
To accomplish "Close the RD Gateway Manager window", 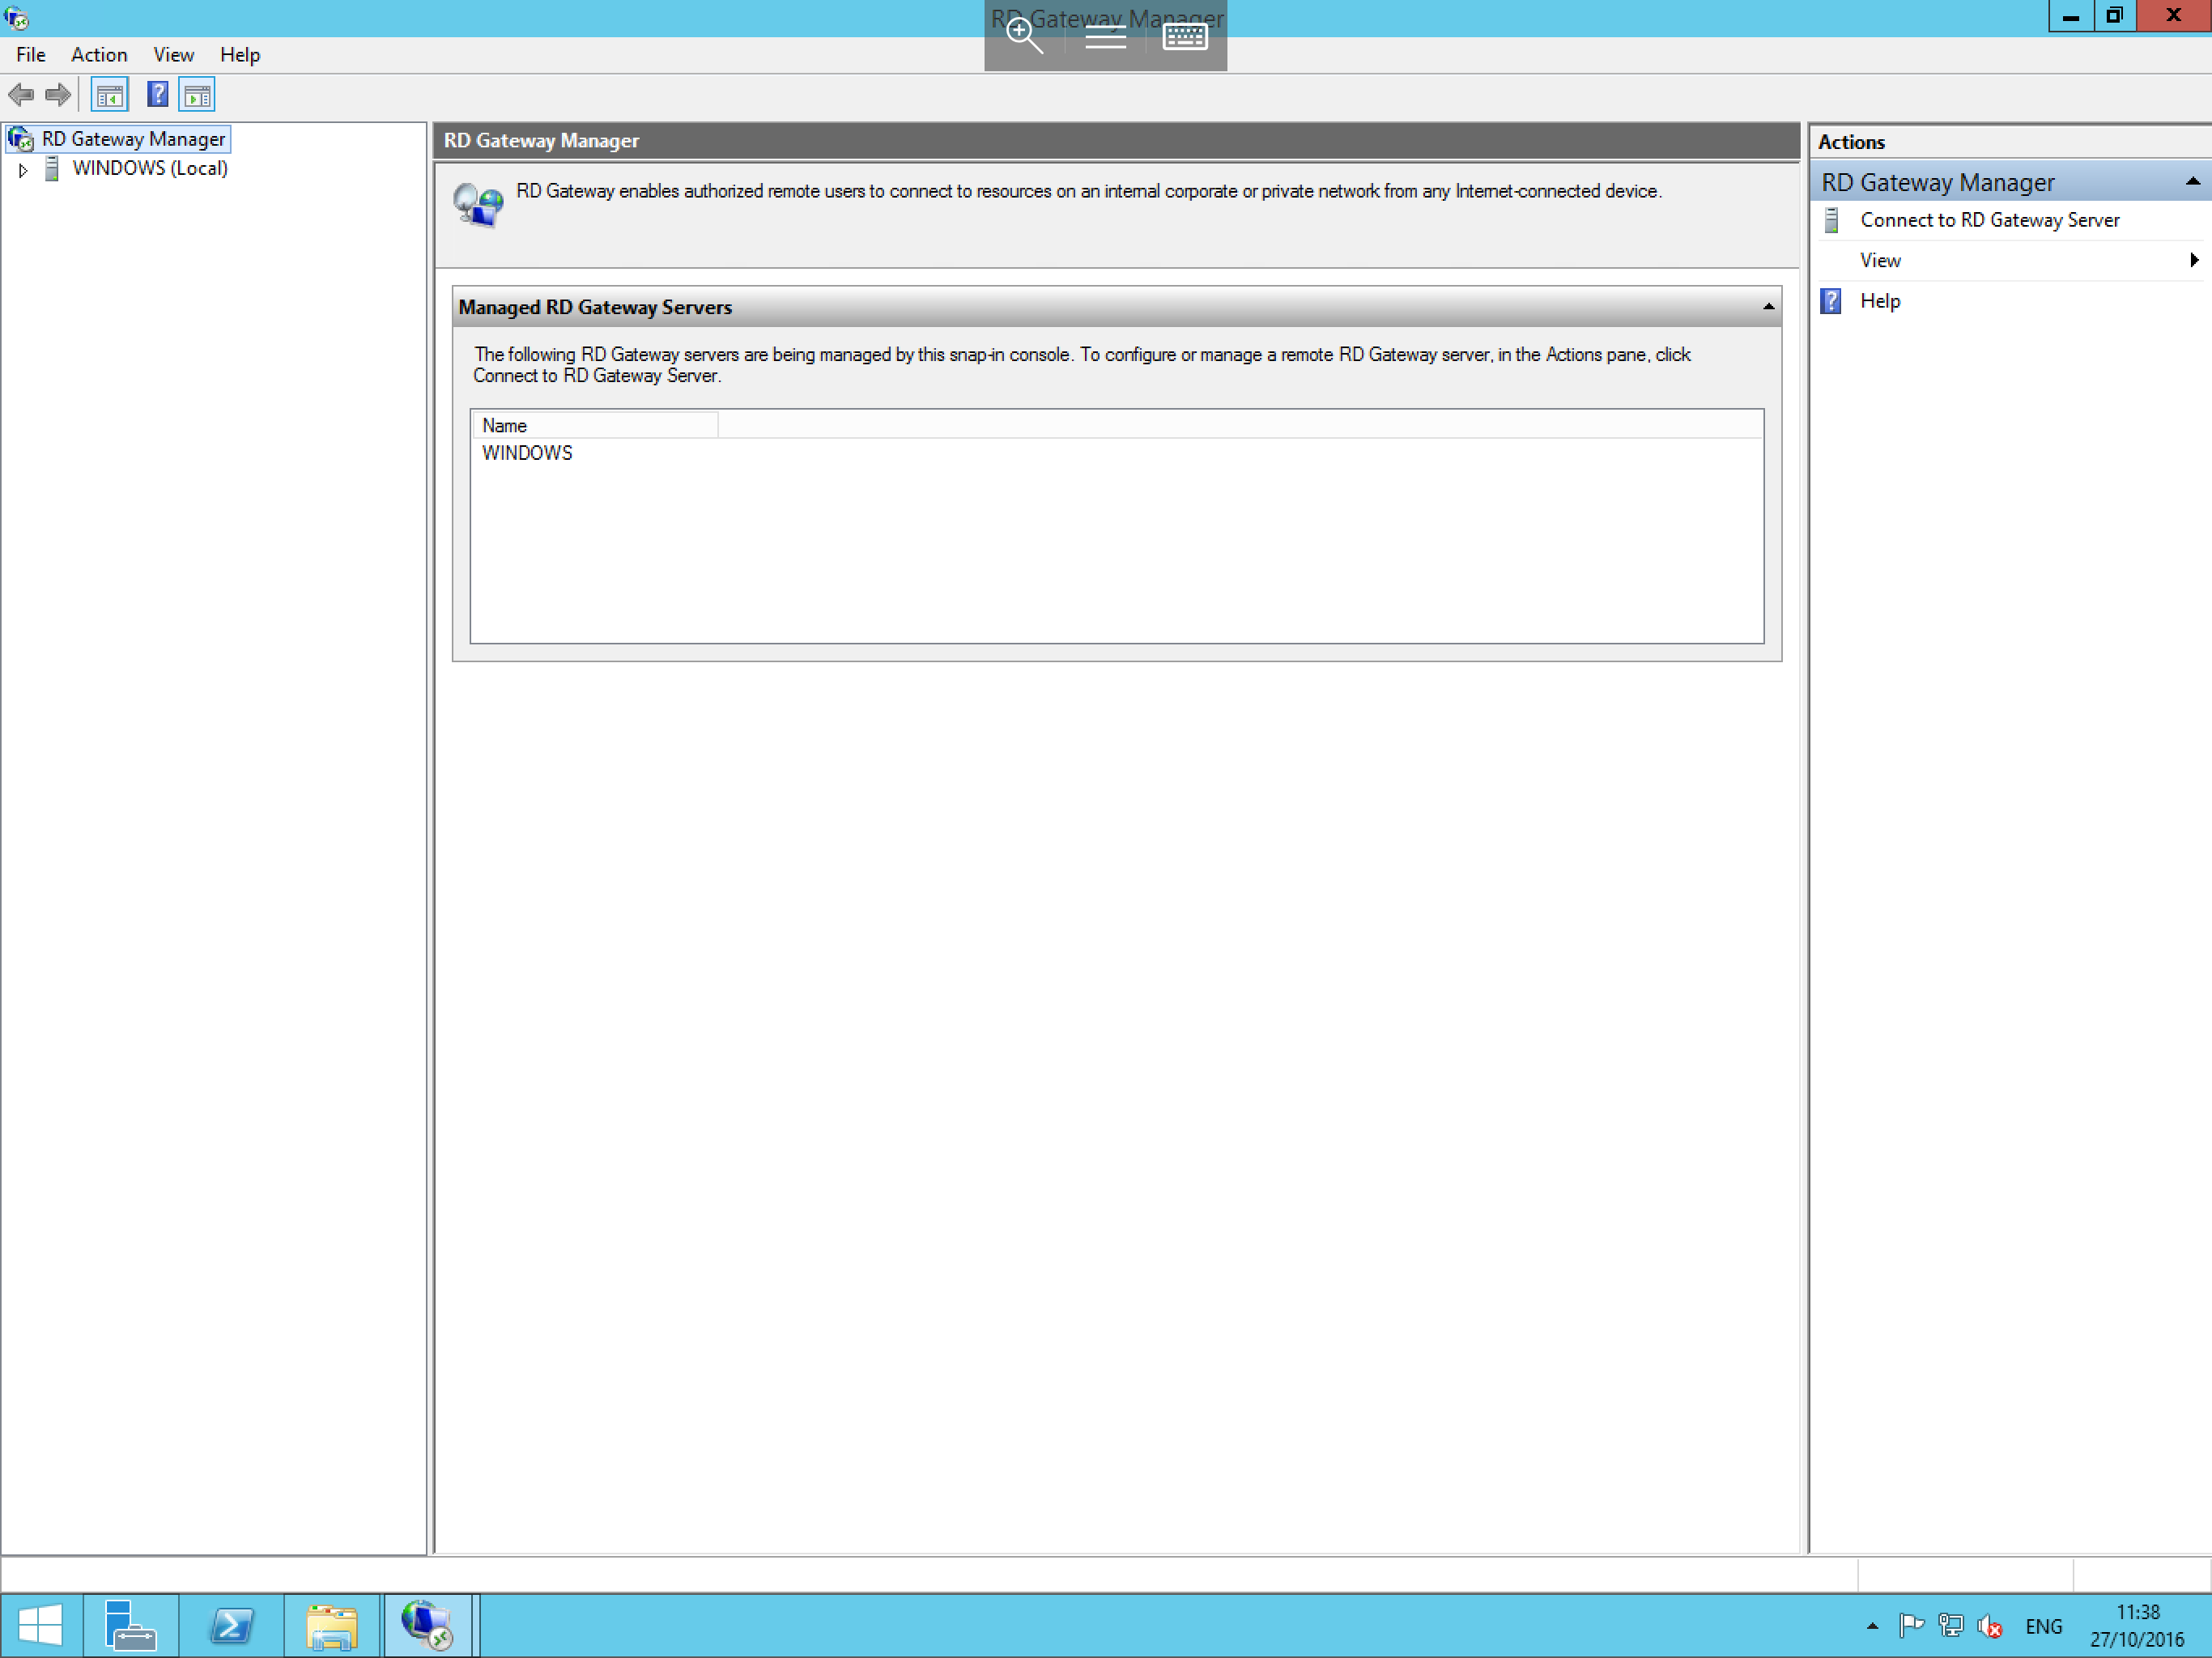I will coord(2173,16).
